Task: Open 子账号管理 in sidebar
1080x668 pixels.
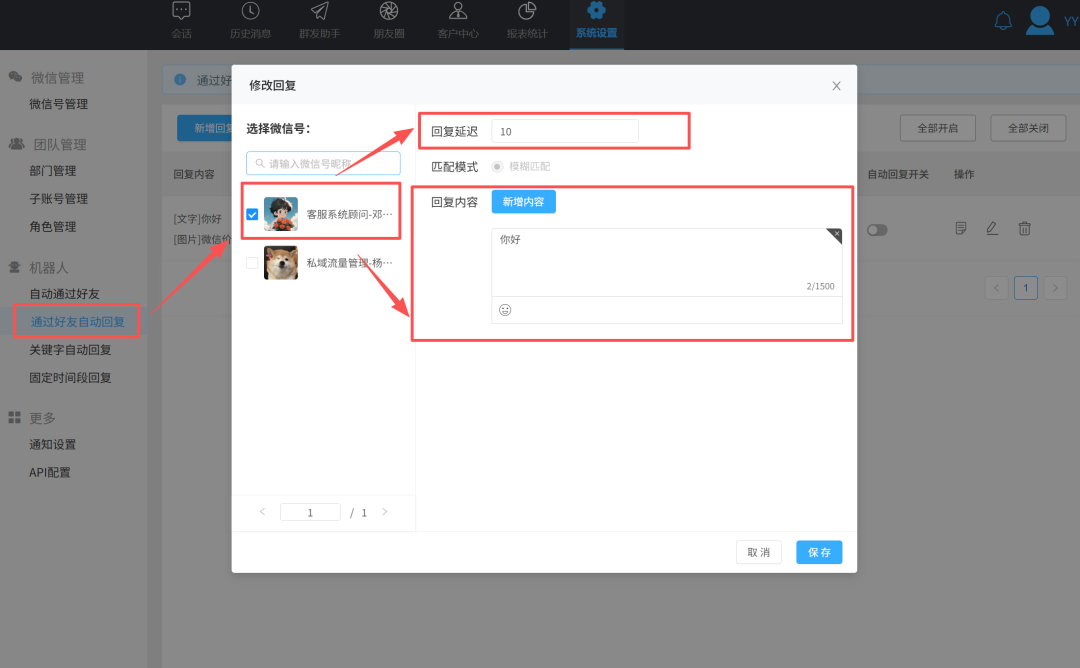Action: coord(59,198)
